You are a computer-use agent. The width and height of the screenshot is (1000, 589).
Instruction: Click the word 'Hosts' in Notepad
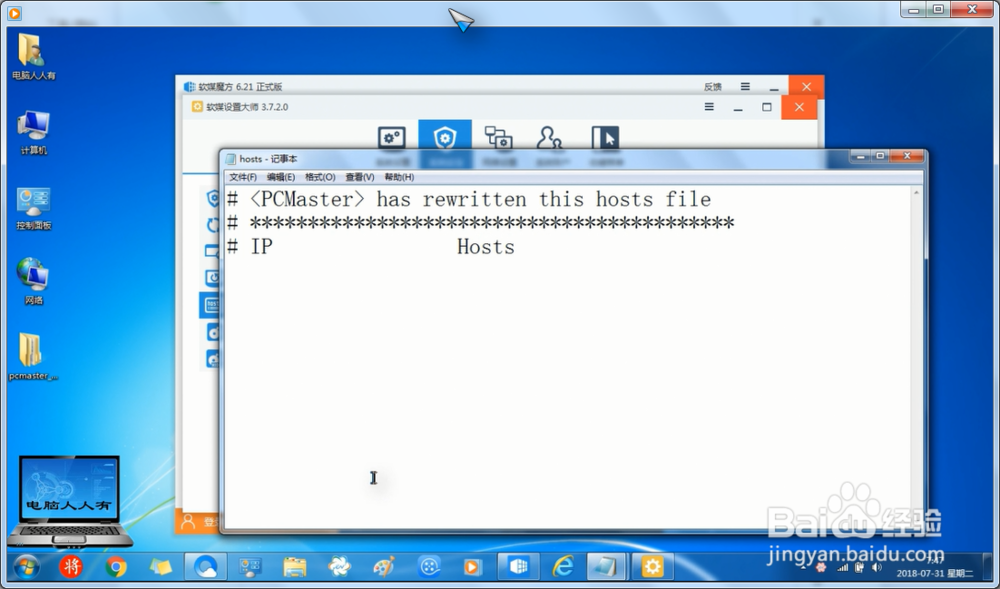click(x=485, y=247)
